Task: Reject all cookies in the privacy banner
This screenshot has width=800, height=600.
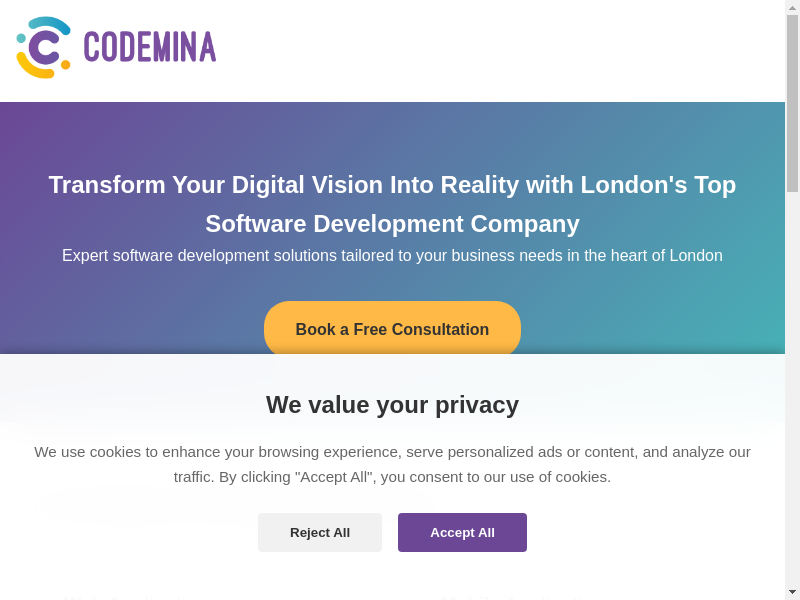Action: click(320, 532)
